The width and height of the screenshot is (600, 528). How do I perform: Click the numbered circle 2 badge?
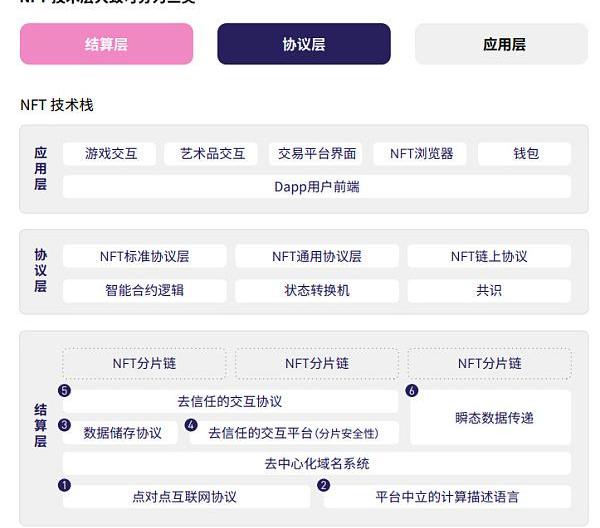(323, 485)
